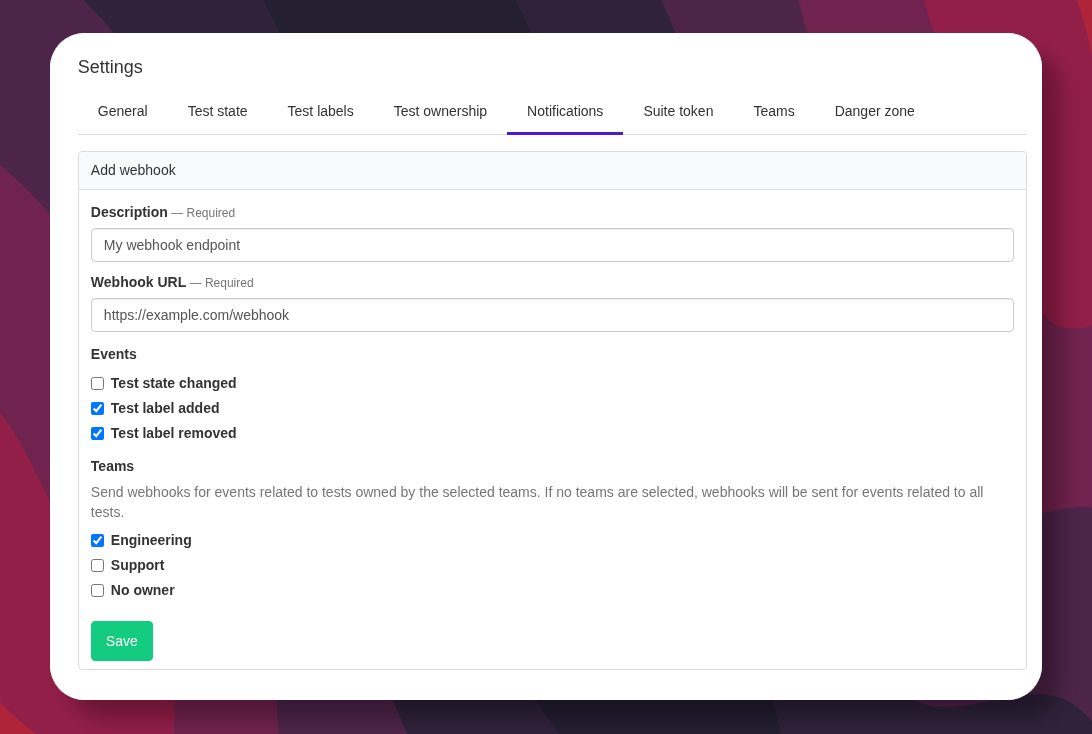
Task: Open the Test state tab
Action: [x=217, y=111]
